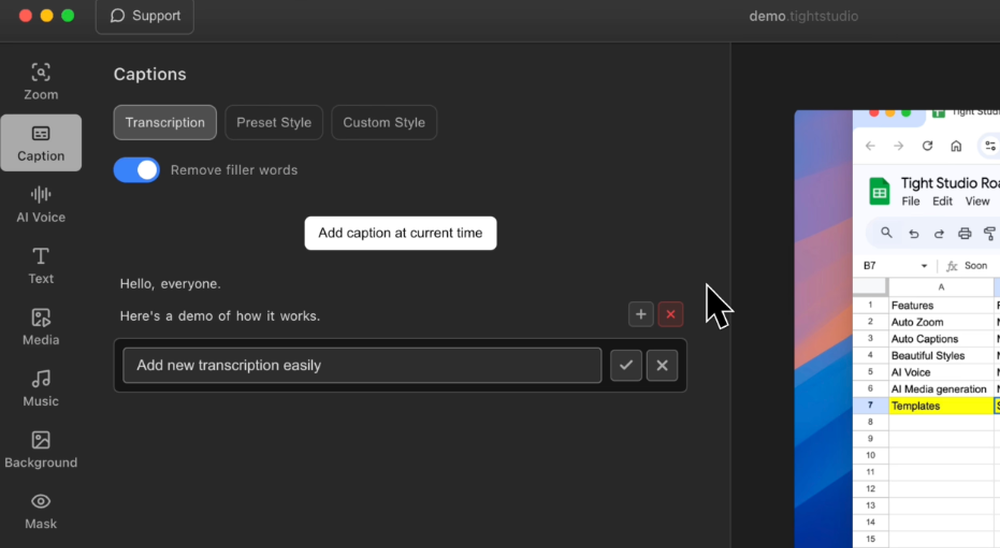The image size is (1000, 548).
Task: Click the column A header in spreadsheet
Action: (x=941, y=288)
